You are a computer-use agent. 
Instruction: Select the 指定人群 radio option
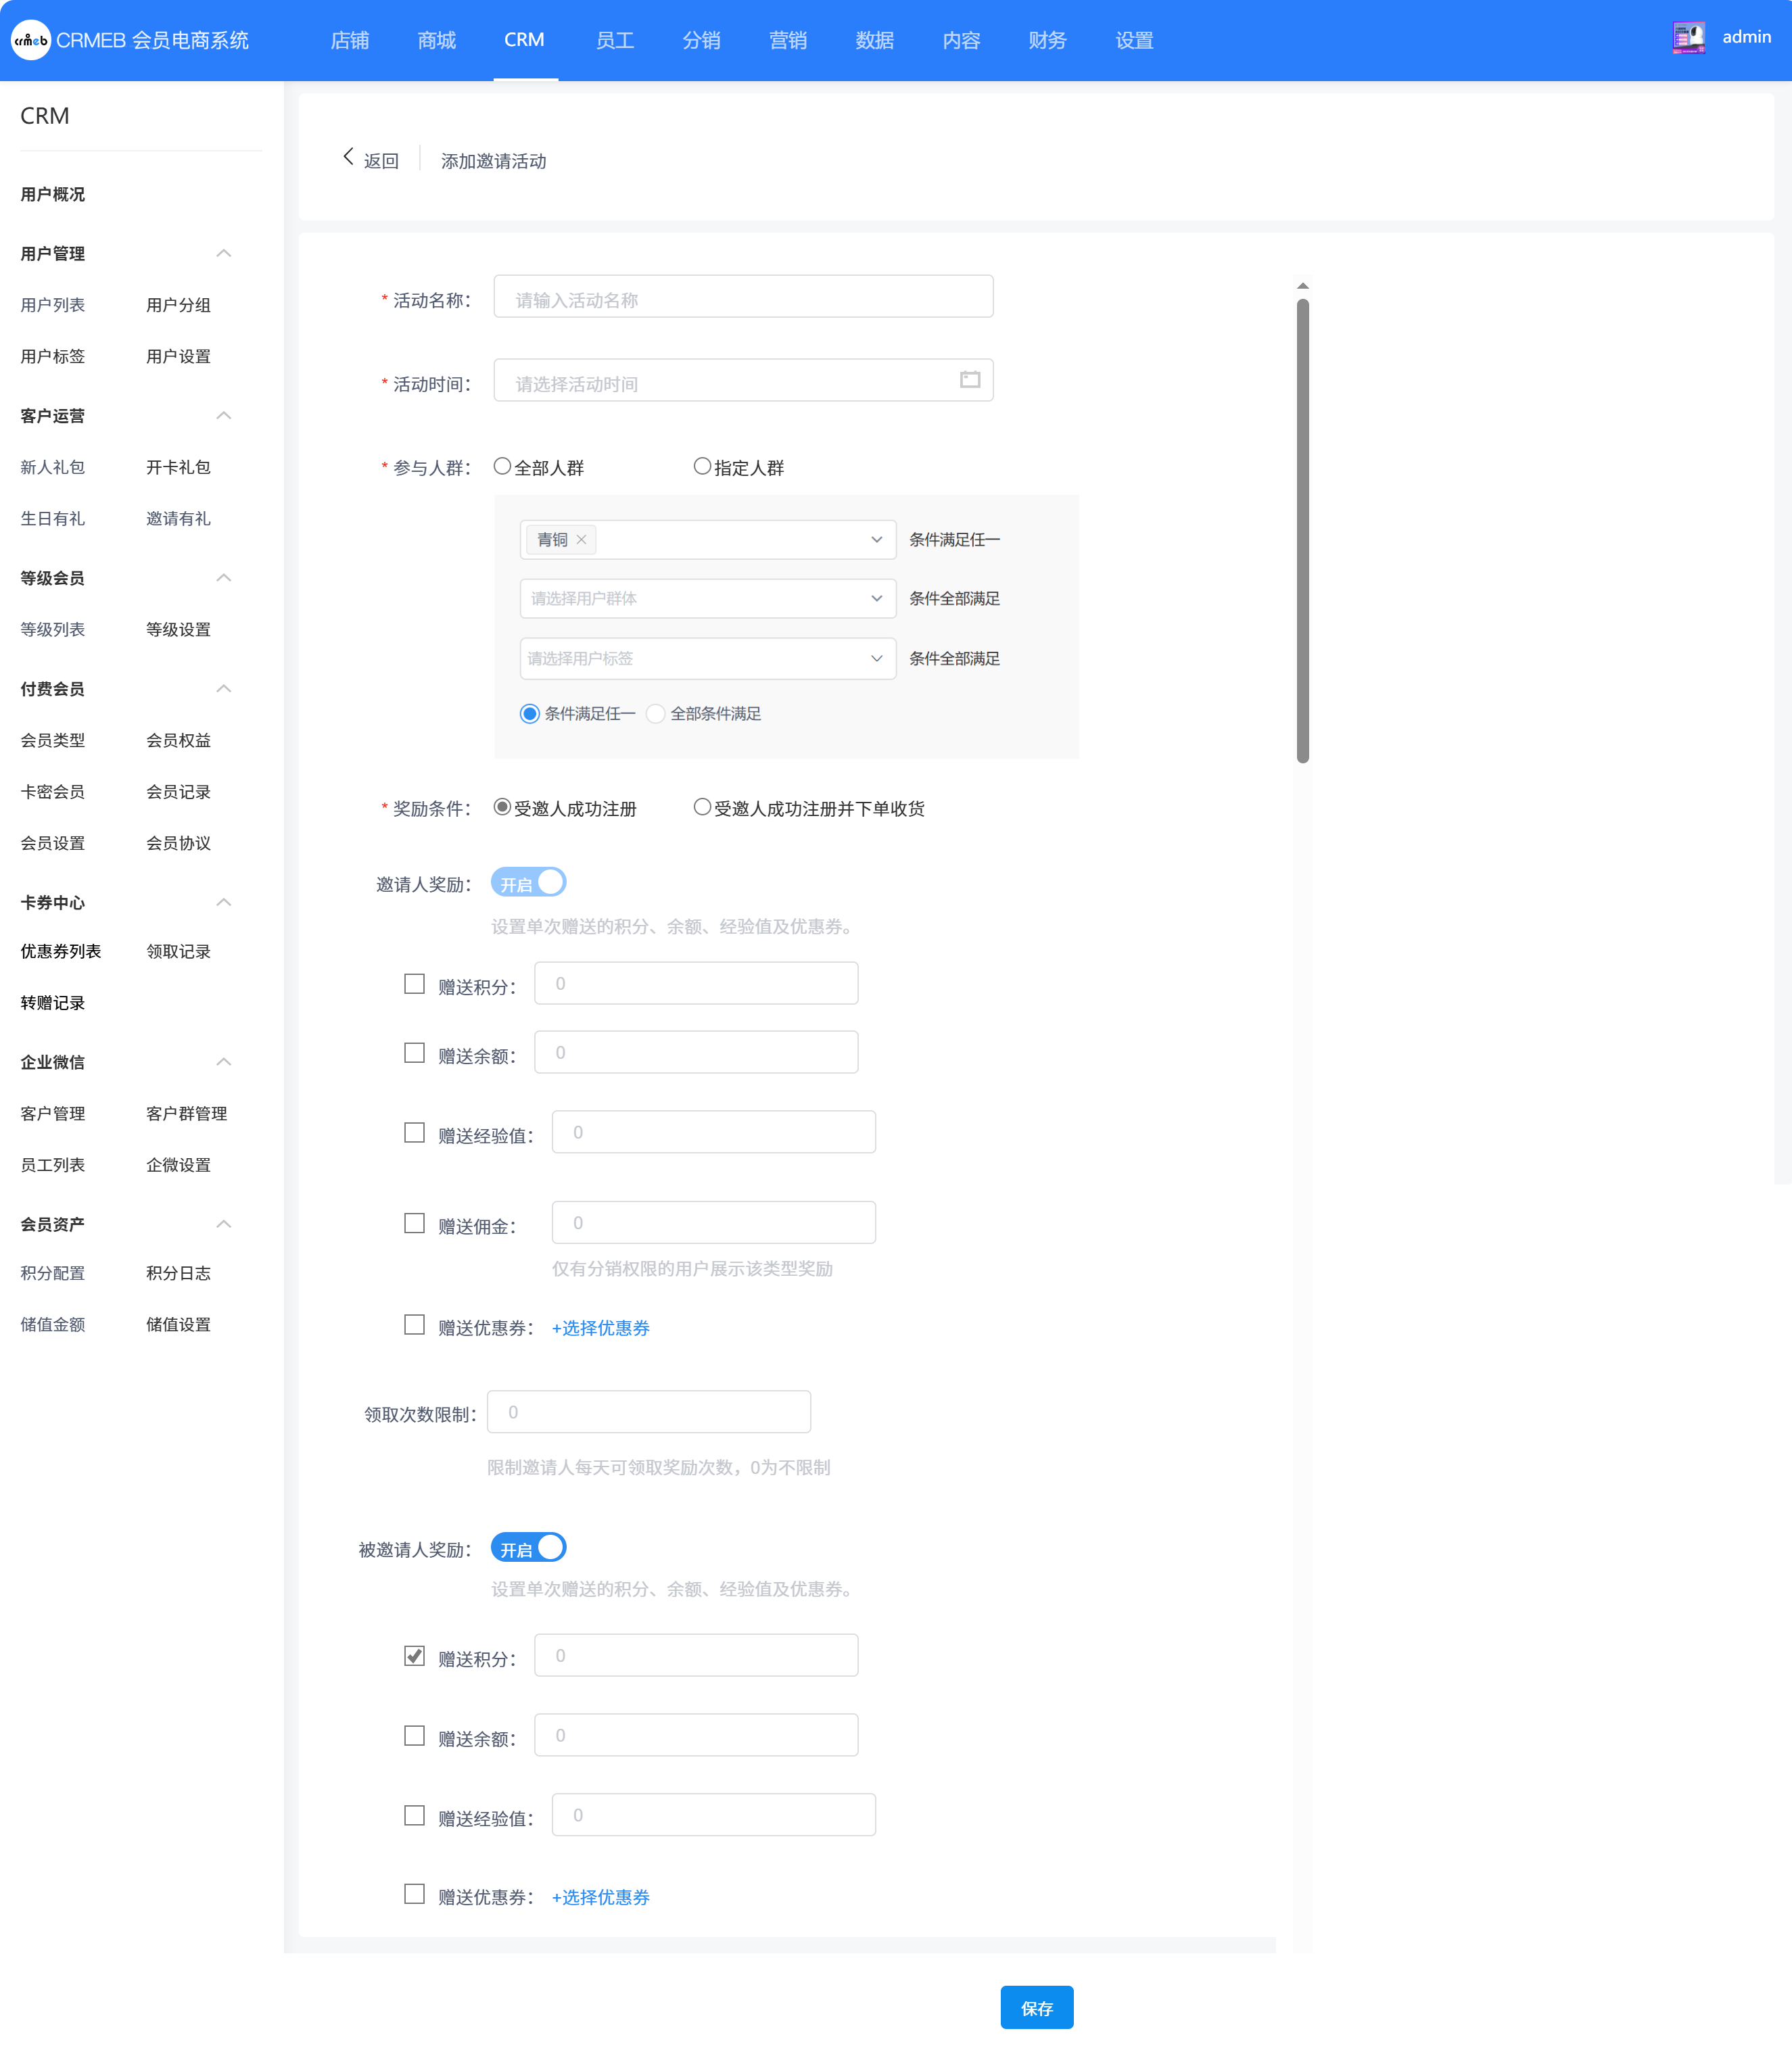click(x=739, y=468)
